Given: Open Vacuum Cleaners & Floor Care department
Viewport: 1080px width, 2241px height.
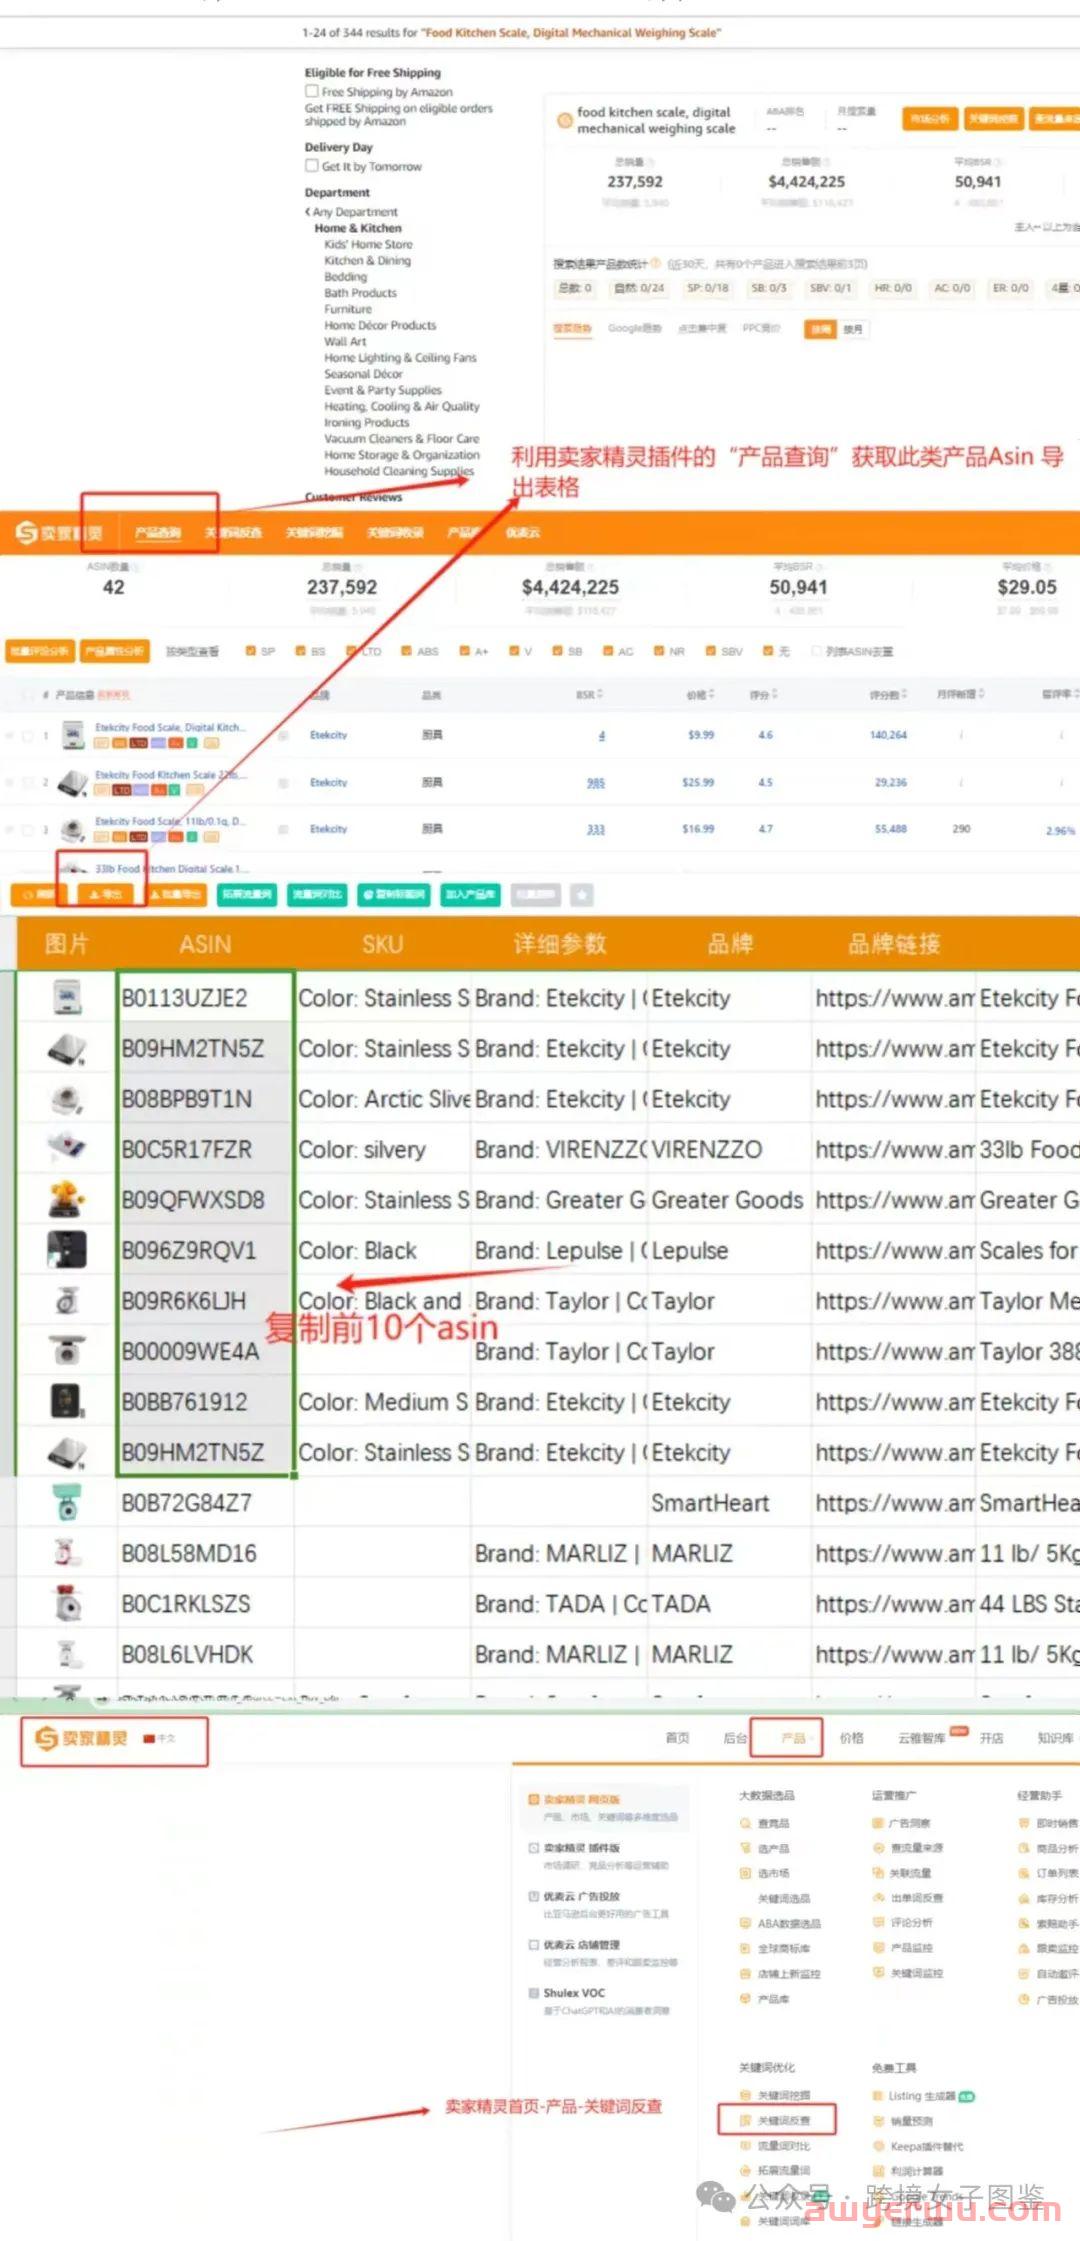Looking at the screenshot, I should (x=401, y=438).
